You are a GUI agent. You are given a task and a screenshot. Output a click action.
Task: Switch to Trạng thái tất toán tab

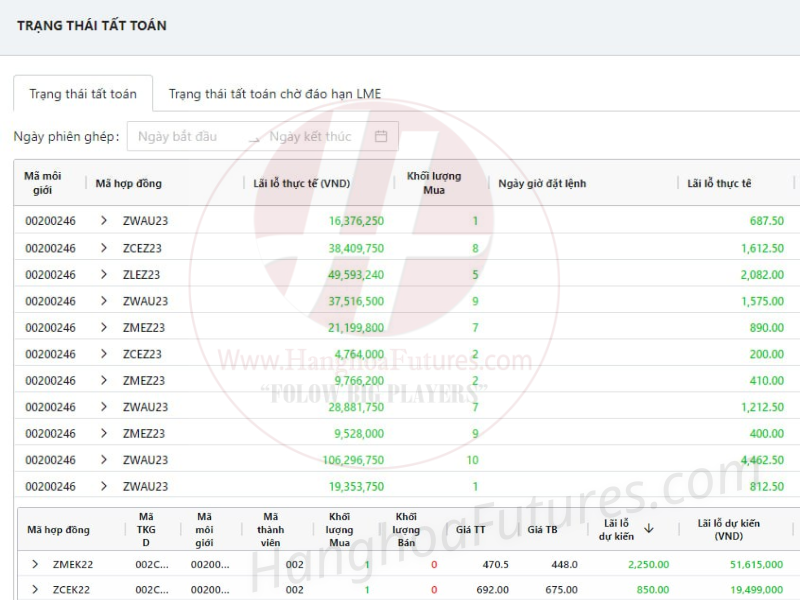coord(83,94)
